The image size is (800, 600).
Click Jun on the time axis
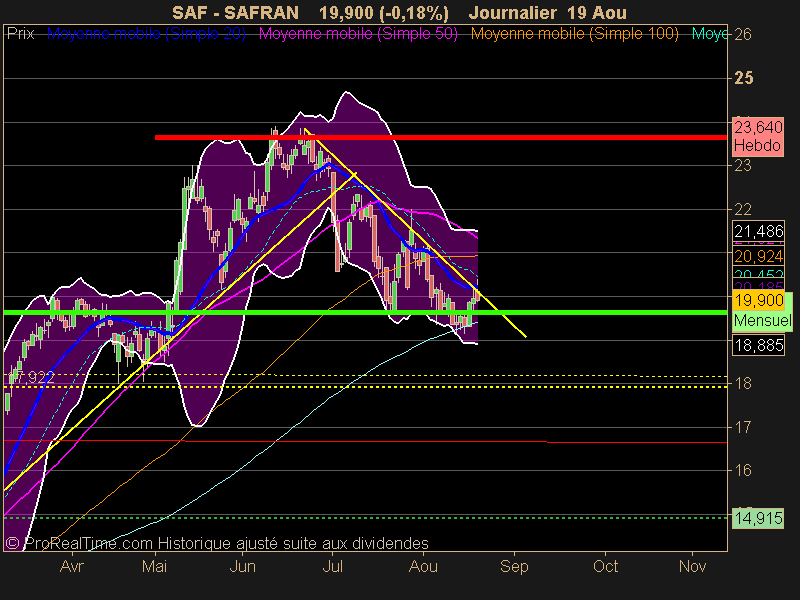(242, 566)
